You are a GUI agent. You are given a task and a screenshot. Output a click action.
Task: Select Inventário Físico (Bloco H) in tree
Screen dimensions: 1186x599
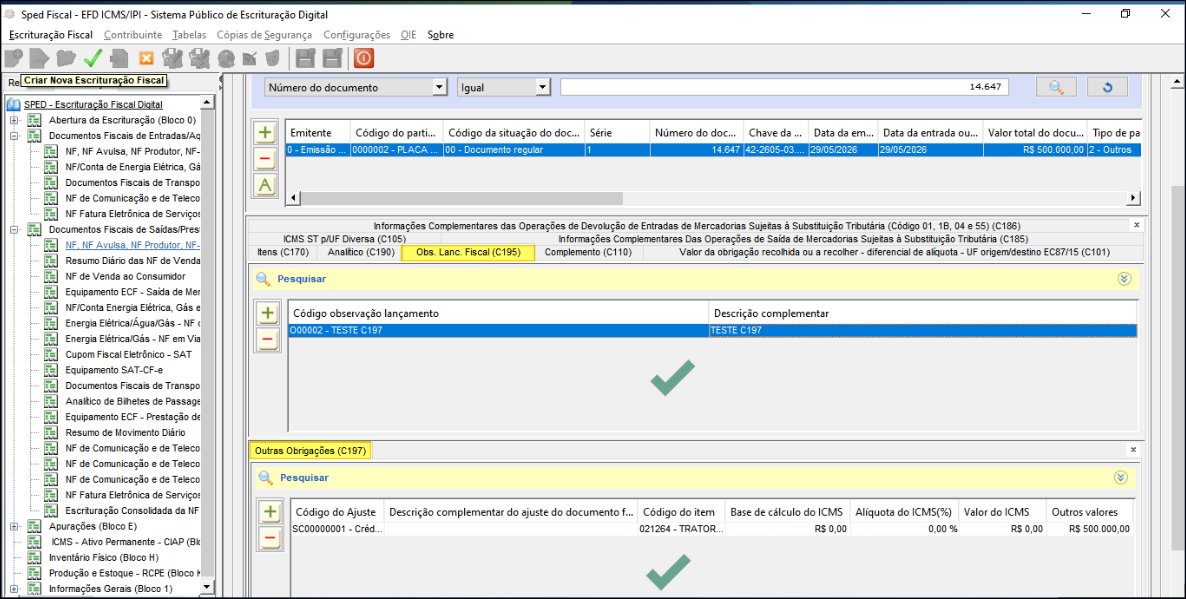(x=104, y=557)
